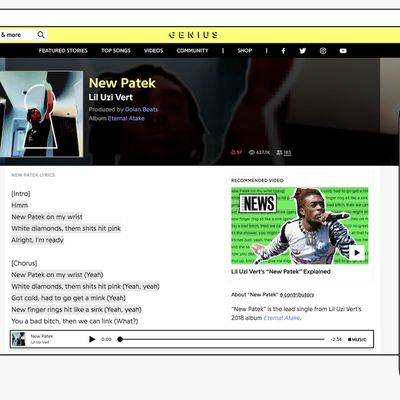Viewport: 400px width, 400px height.
Task: Open New Patek album cover art
Action: tap(41, 114)
